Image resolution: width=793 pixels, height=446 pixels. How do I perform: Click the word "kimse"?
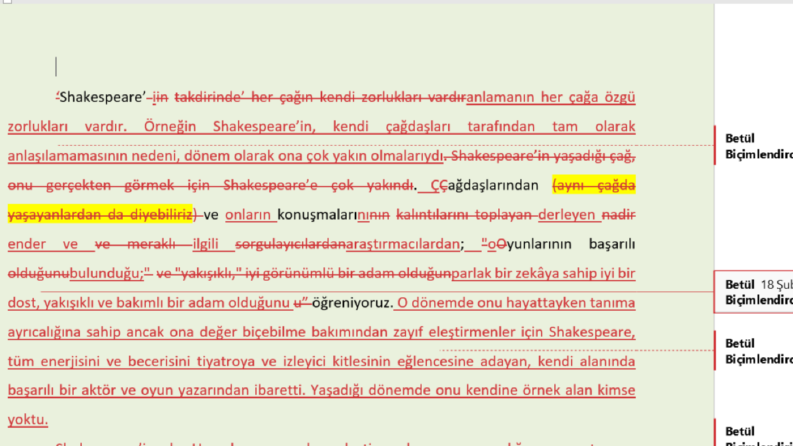click(x=616, y=390)
